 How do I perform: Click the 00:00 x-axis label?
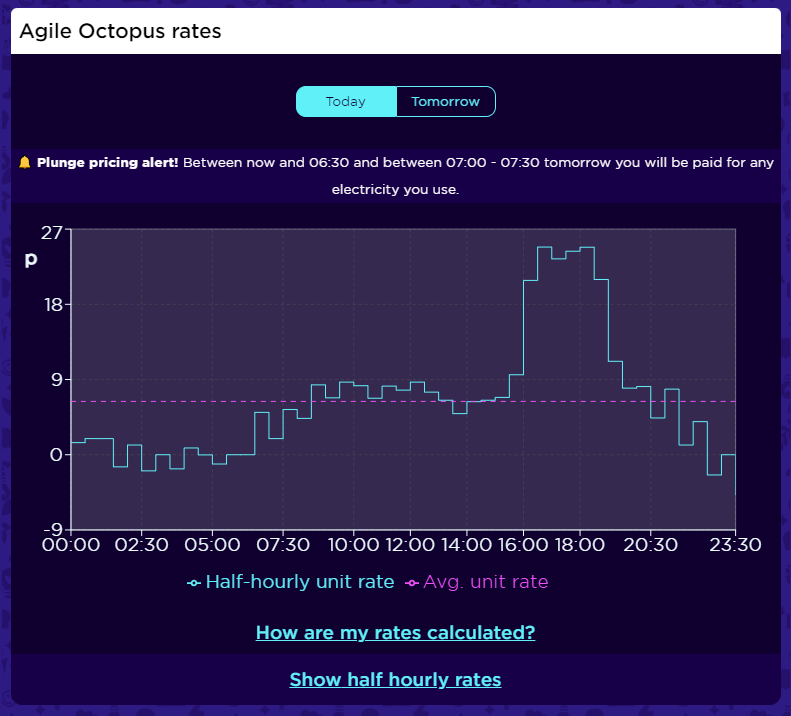pos(71,545)
